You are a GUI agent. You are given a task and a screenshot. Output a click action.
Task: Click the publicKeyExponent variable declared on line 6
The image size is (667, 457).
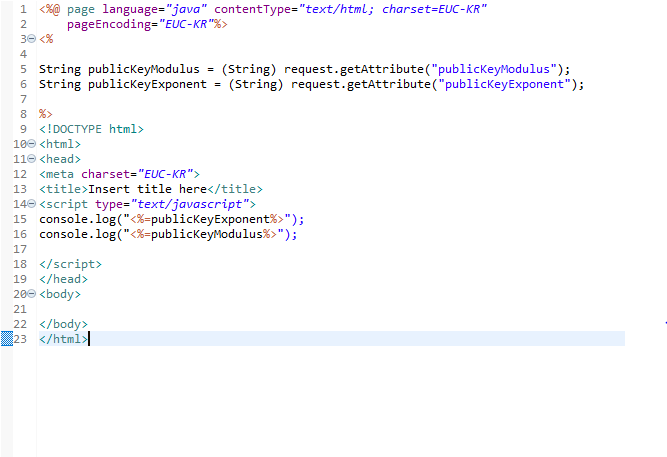(x=147, y=84)
